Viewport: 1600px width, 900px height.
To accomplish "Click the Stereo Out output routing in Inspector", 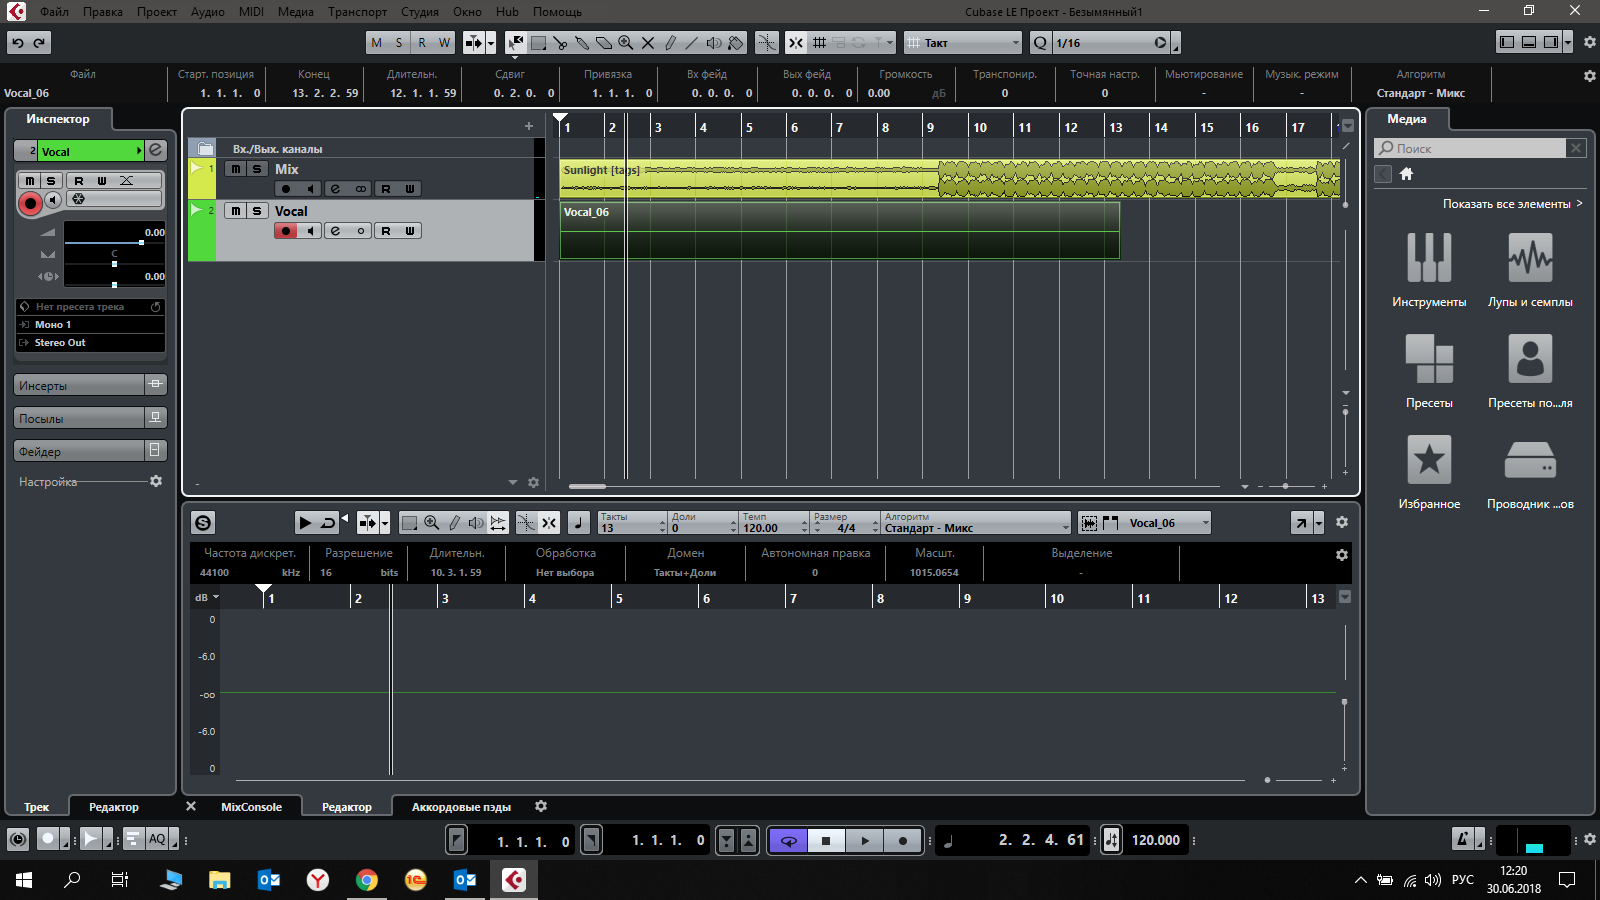I will tap(91, 343).
